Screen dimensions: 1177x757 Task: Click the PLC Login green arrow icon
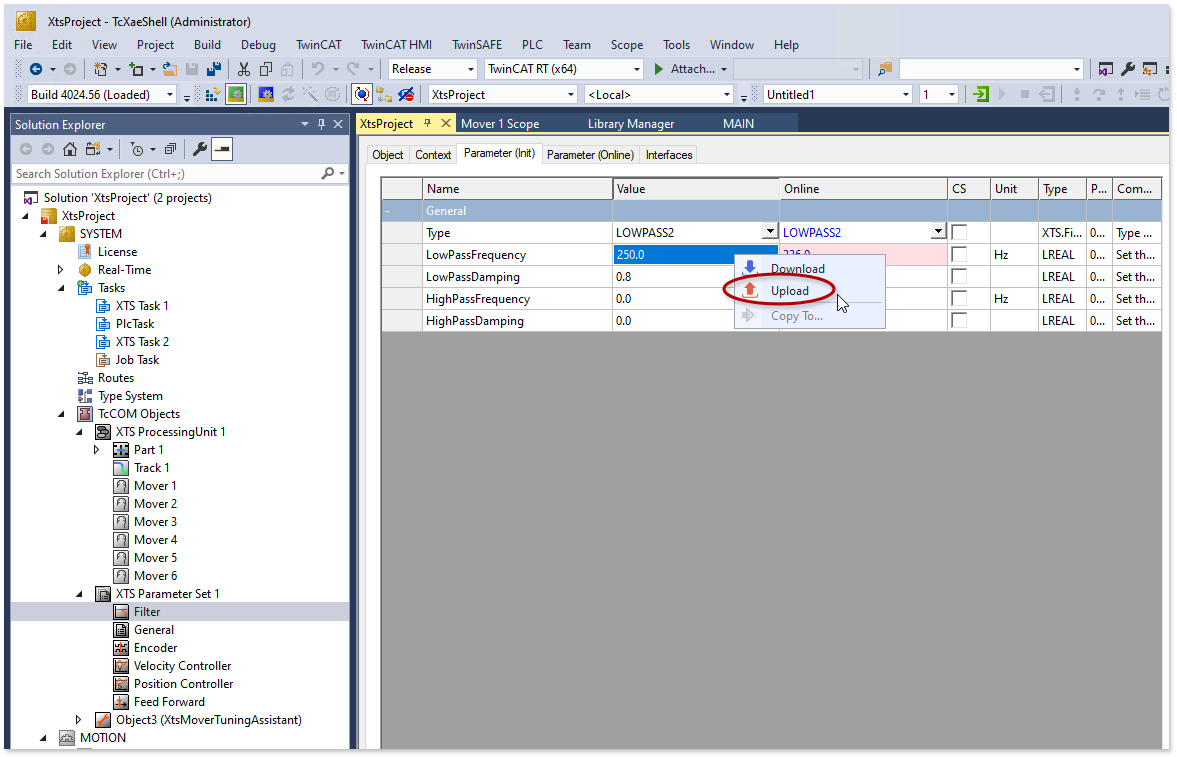pos(980,95)
